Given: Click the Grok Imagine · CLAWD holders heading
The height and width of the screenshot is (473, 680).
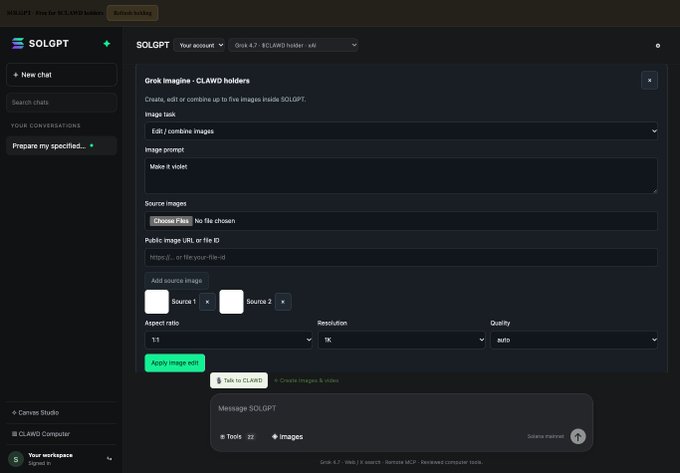Looking at the screenshot, I should point(197,81).
